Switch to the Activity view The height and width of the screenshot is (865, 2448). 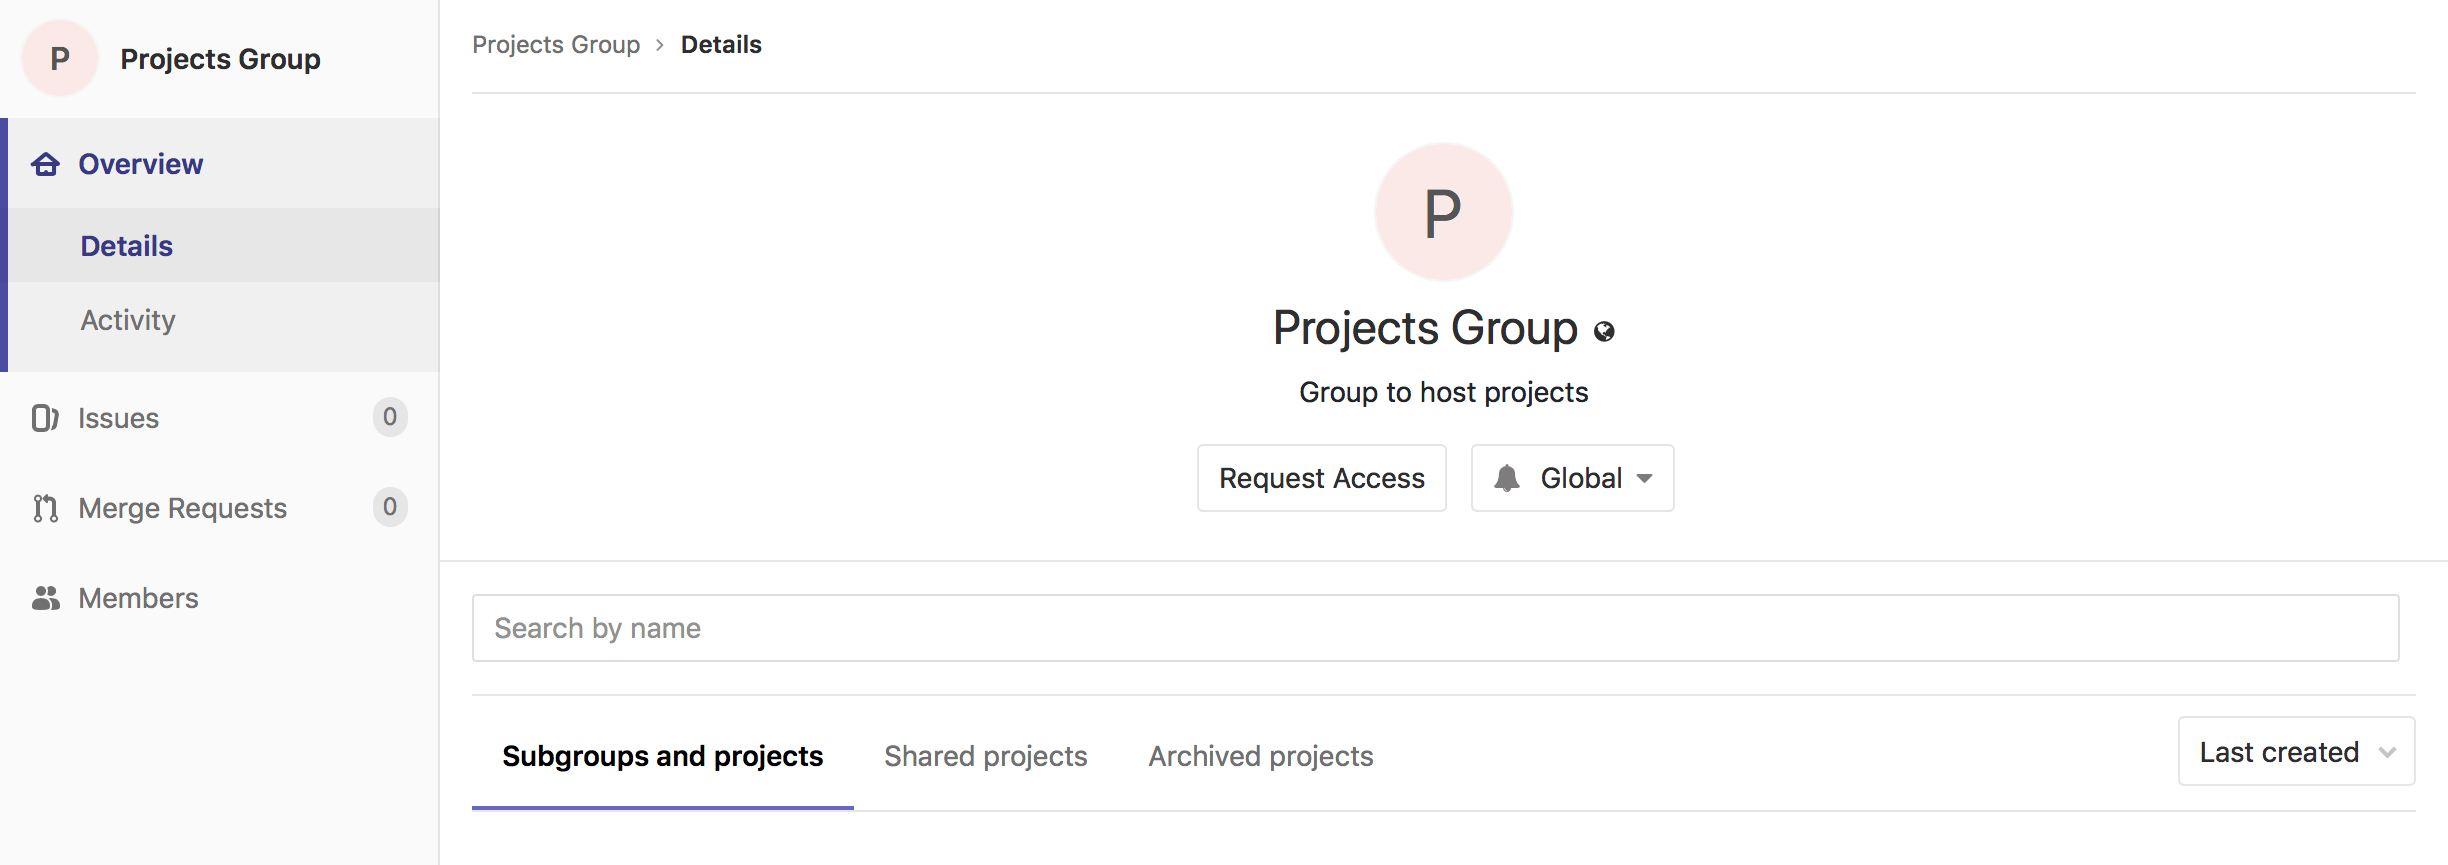coord(128,319)
